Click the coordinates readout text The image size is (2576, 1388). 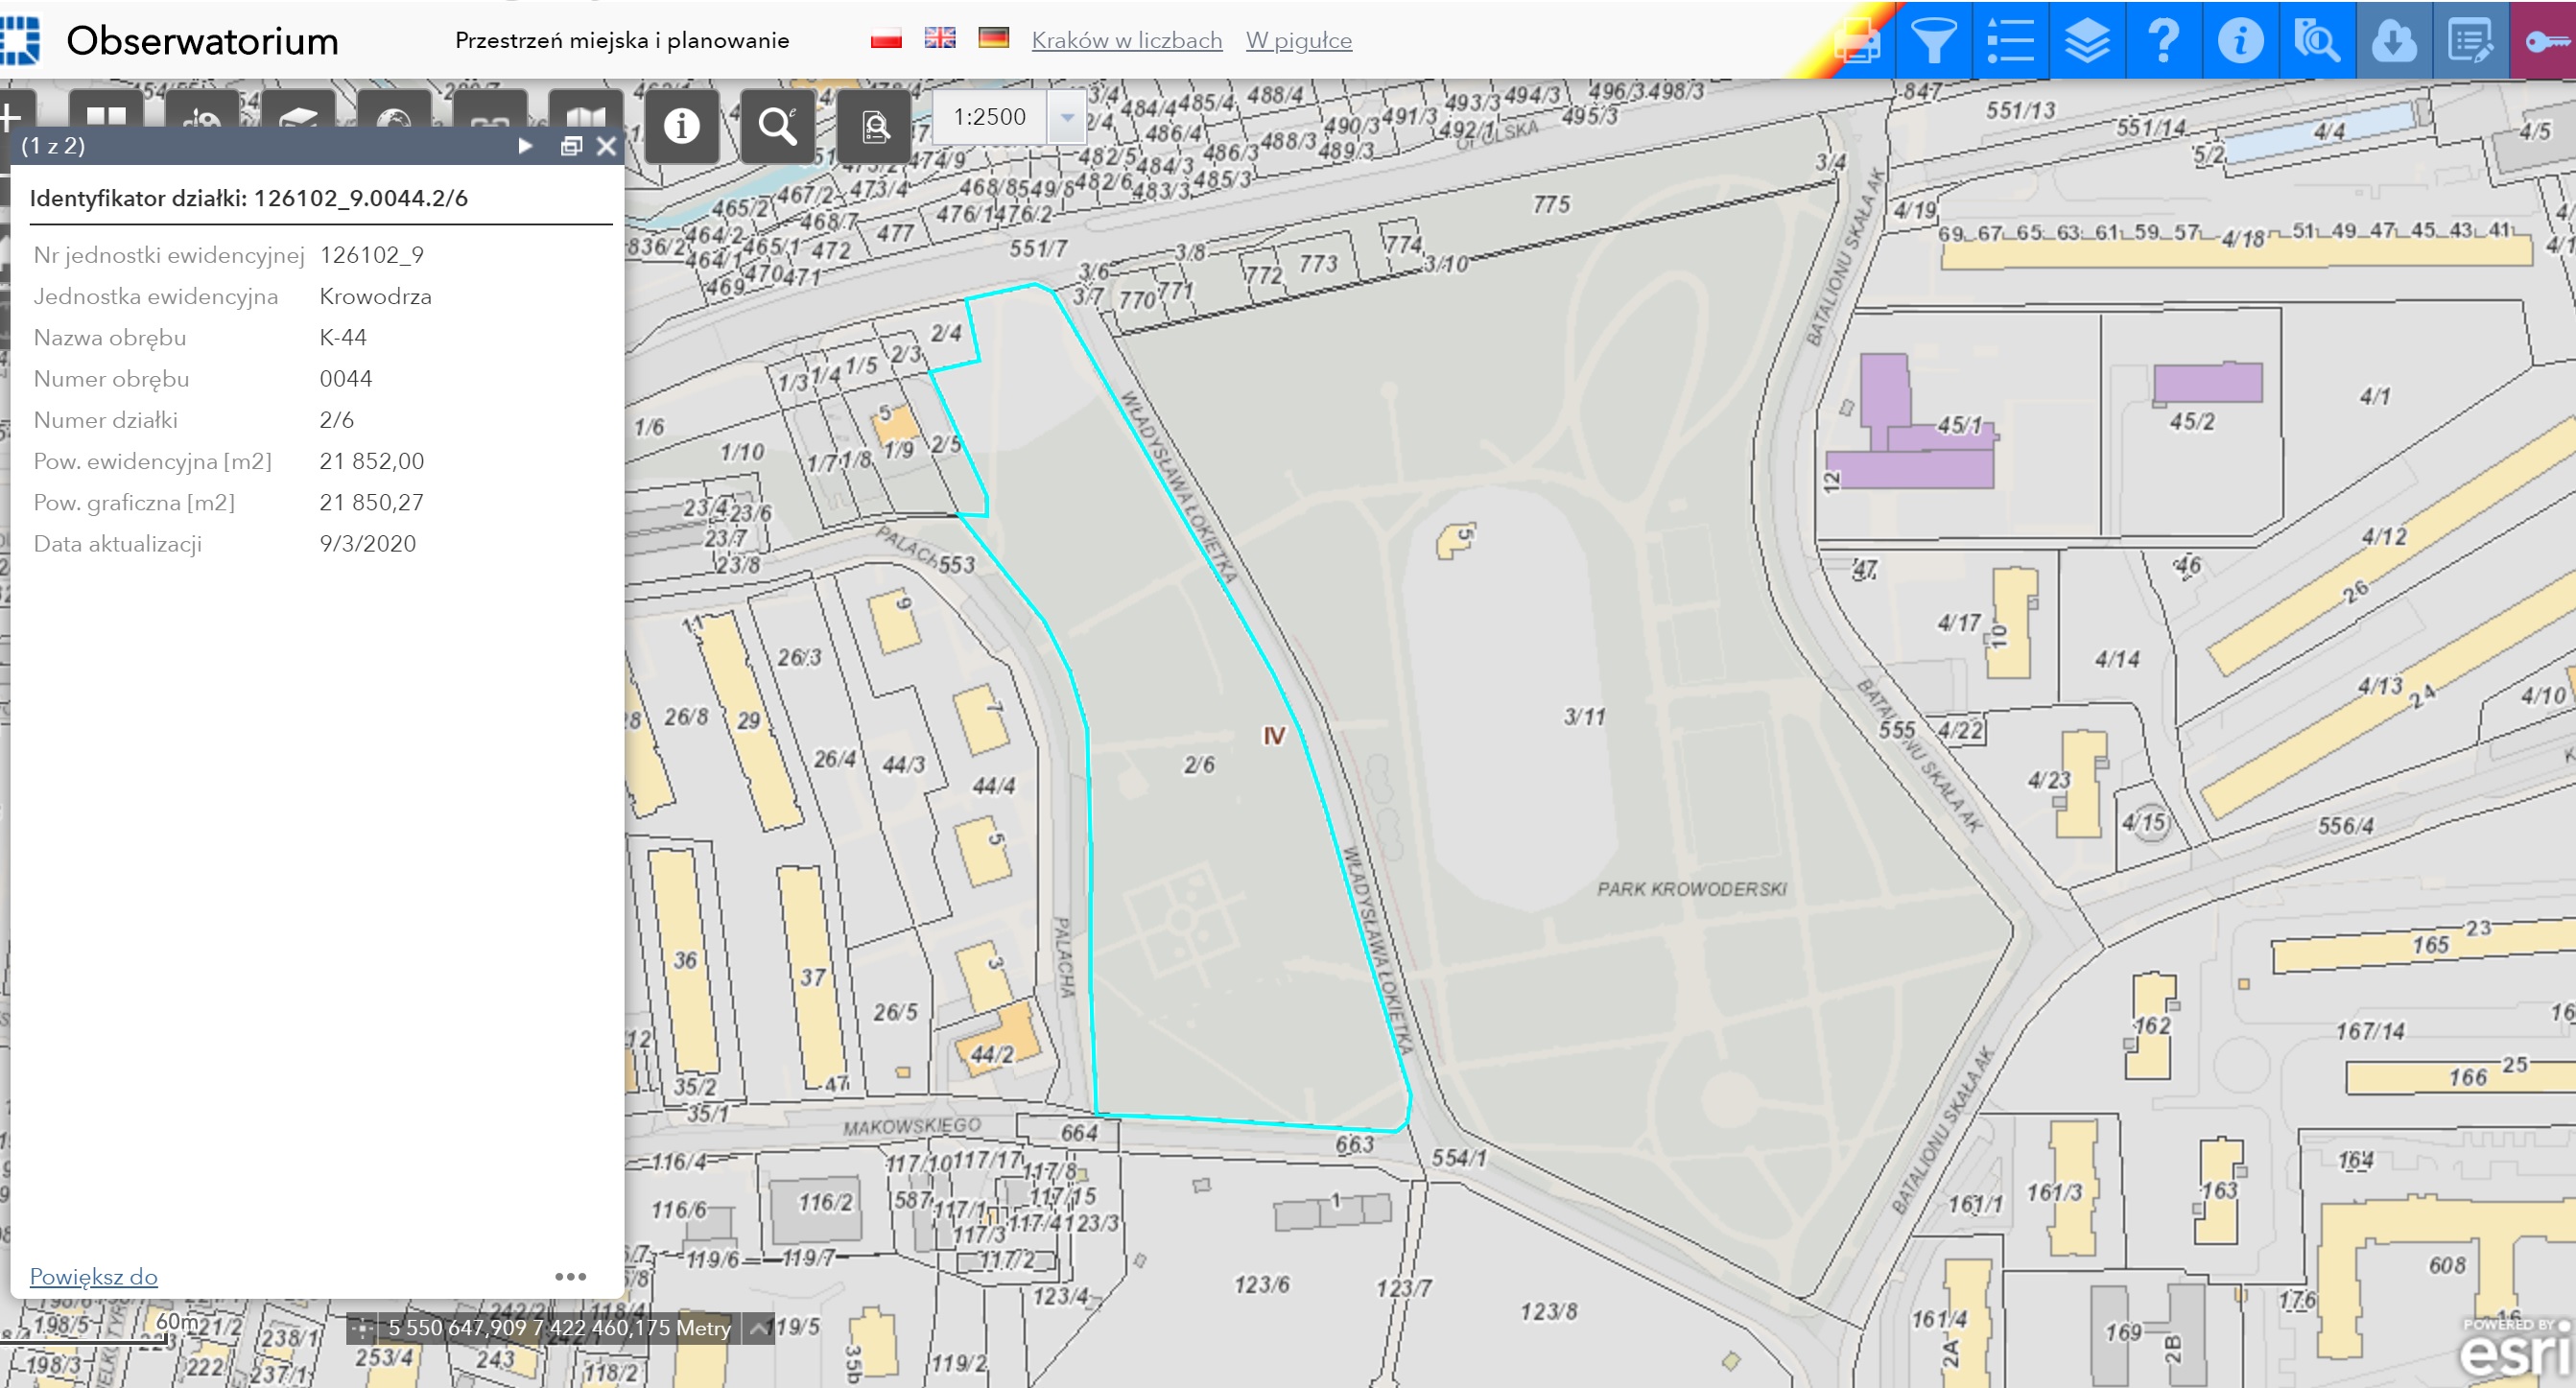point(560,1328)
